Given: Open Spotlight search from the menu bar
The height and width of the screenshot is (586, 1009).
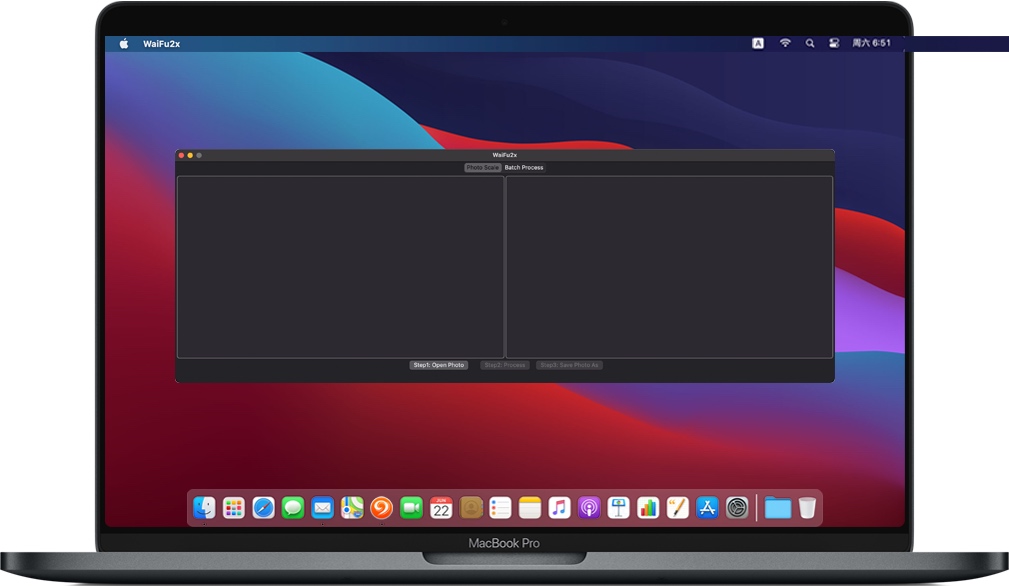Looking at the screenshot, I should pos(809,43).
